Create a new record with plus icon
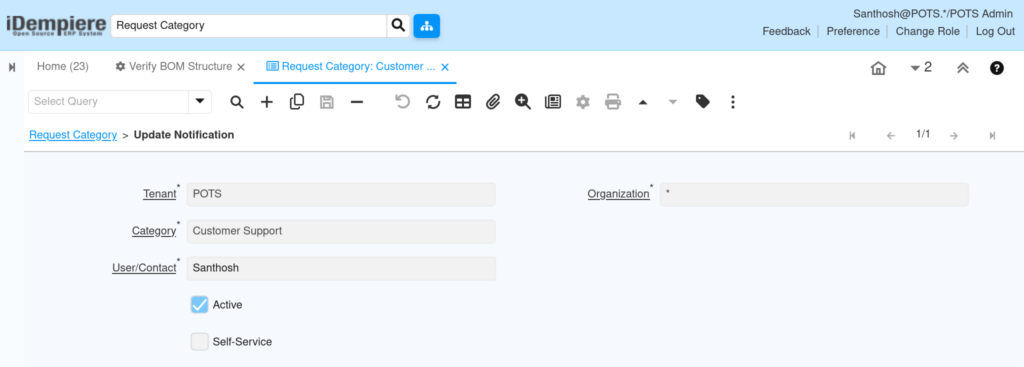1024x367 pixels. pos(266,102)
